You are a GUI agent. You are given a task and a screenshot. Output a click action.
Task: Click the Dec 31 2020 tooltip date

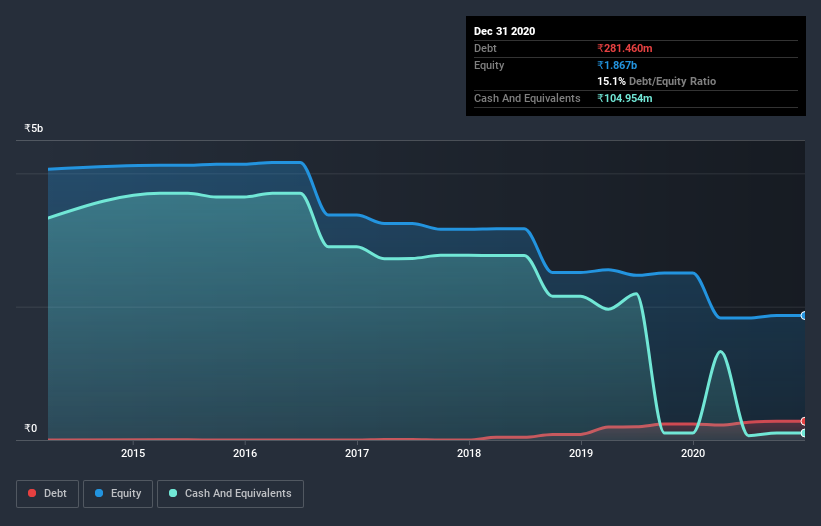click(x=504, y=31)
